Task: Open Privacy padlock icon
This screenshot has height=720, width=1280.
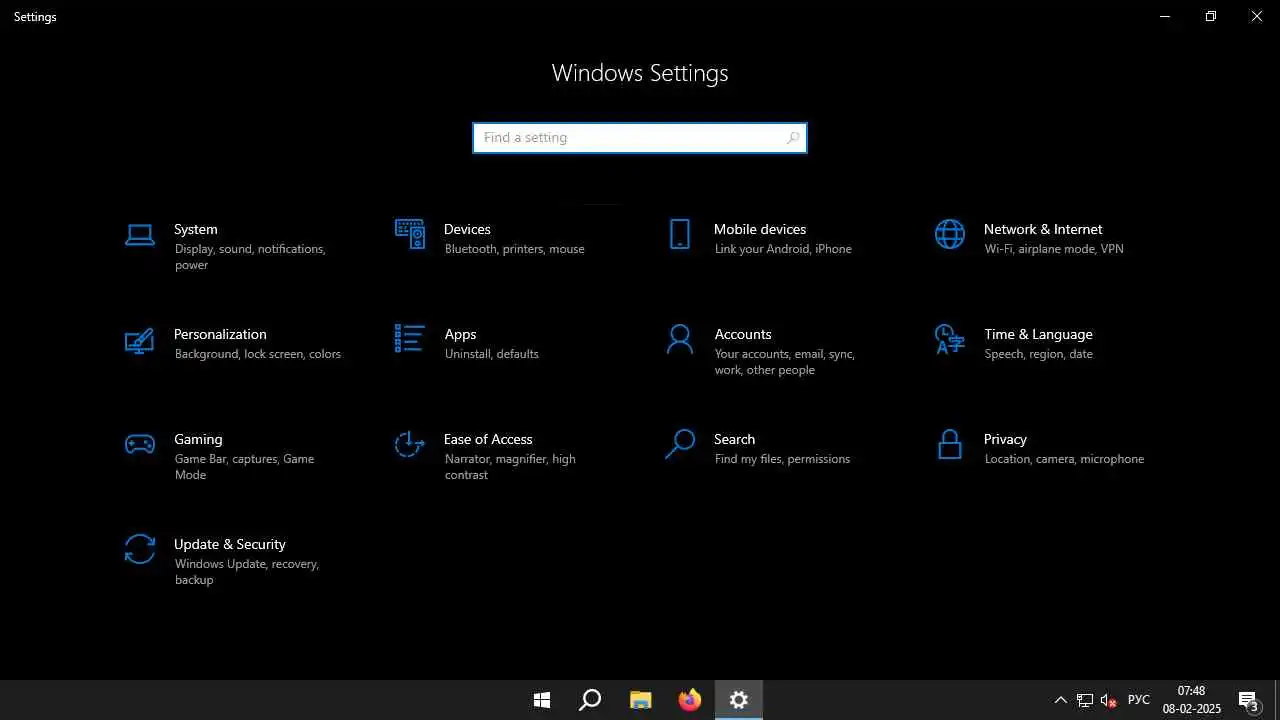Action: click(x=950, y=444)
